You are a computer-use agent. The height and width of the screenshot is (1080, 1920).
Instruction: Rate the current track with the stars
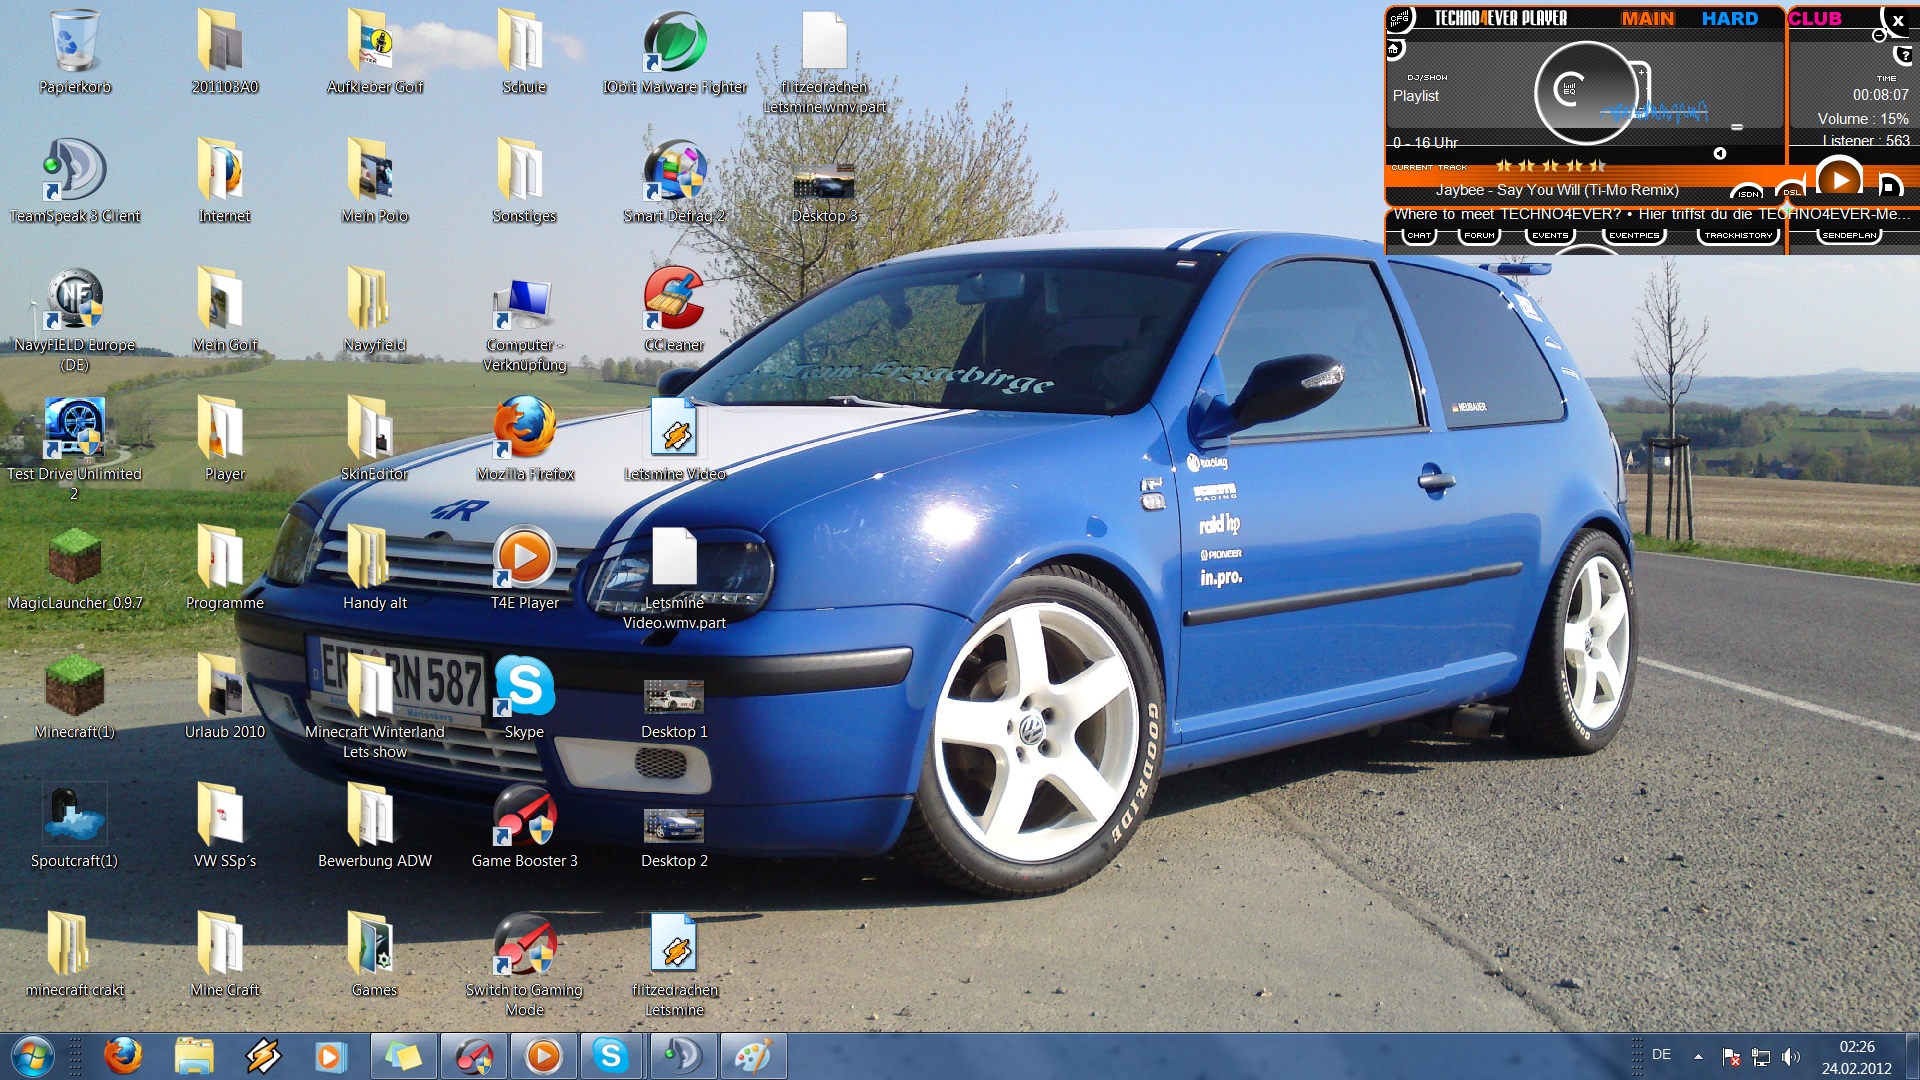click(1550, 166)
